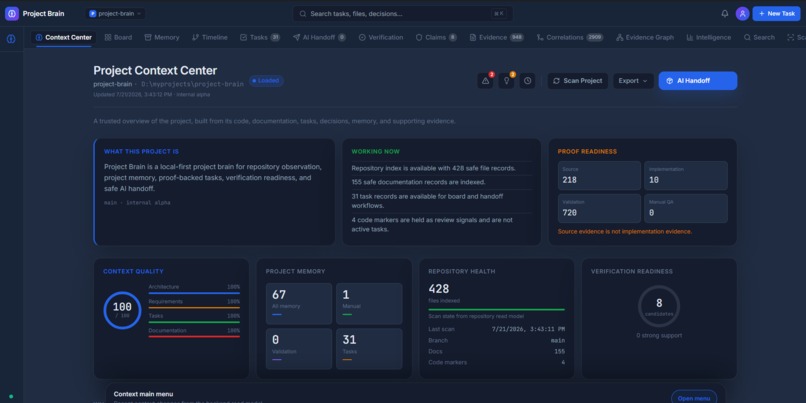
Task: Click the sidebar context center icon
Action: click(11, 39)
